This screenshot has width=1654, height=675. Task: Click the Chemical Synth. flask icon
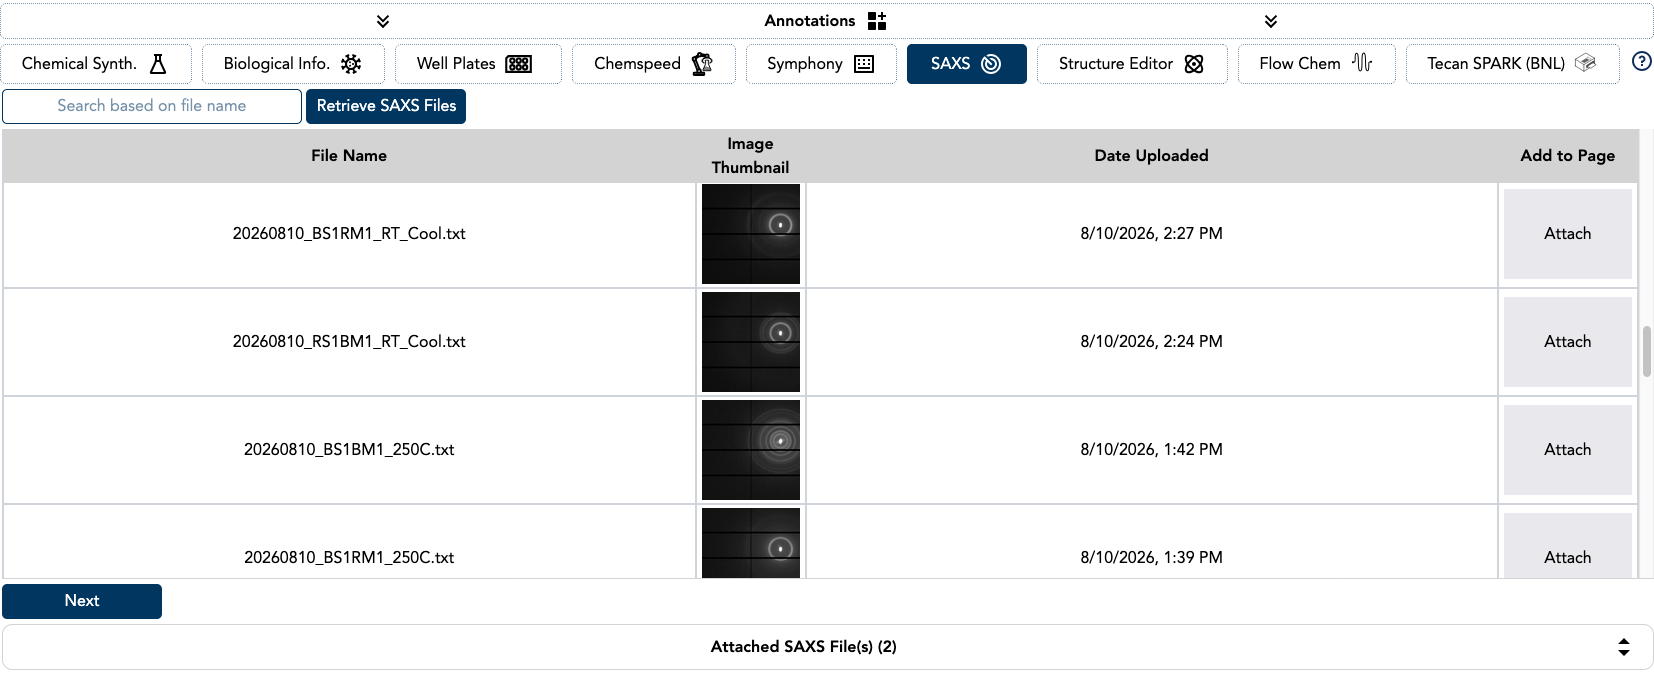(x=158, y=64)
